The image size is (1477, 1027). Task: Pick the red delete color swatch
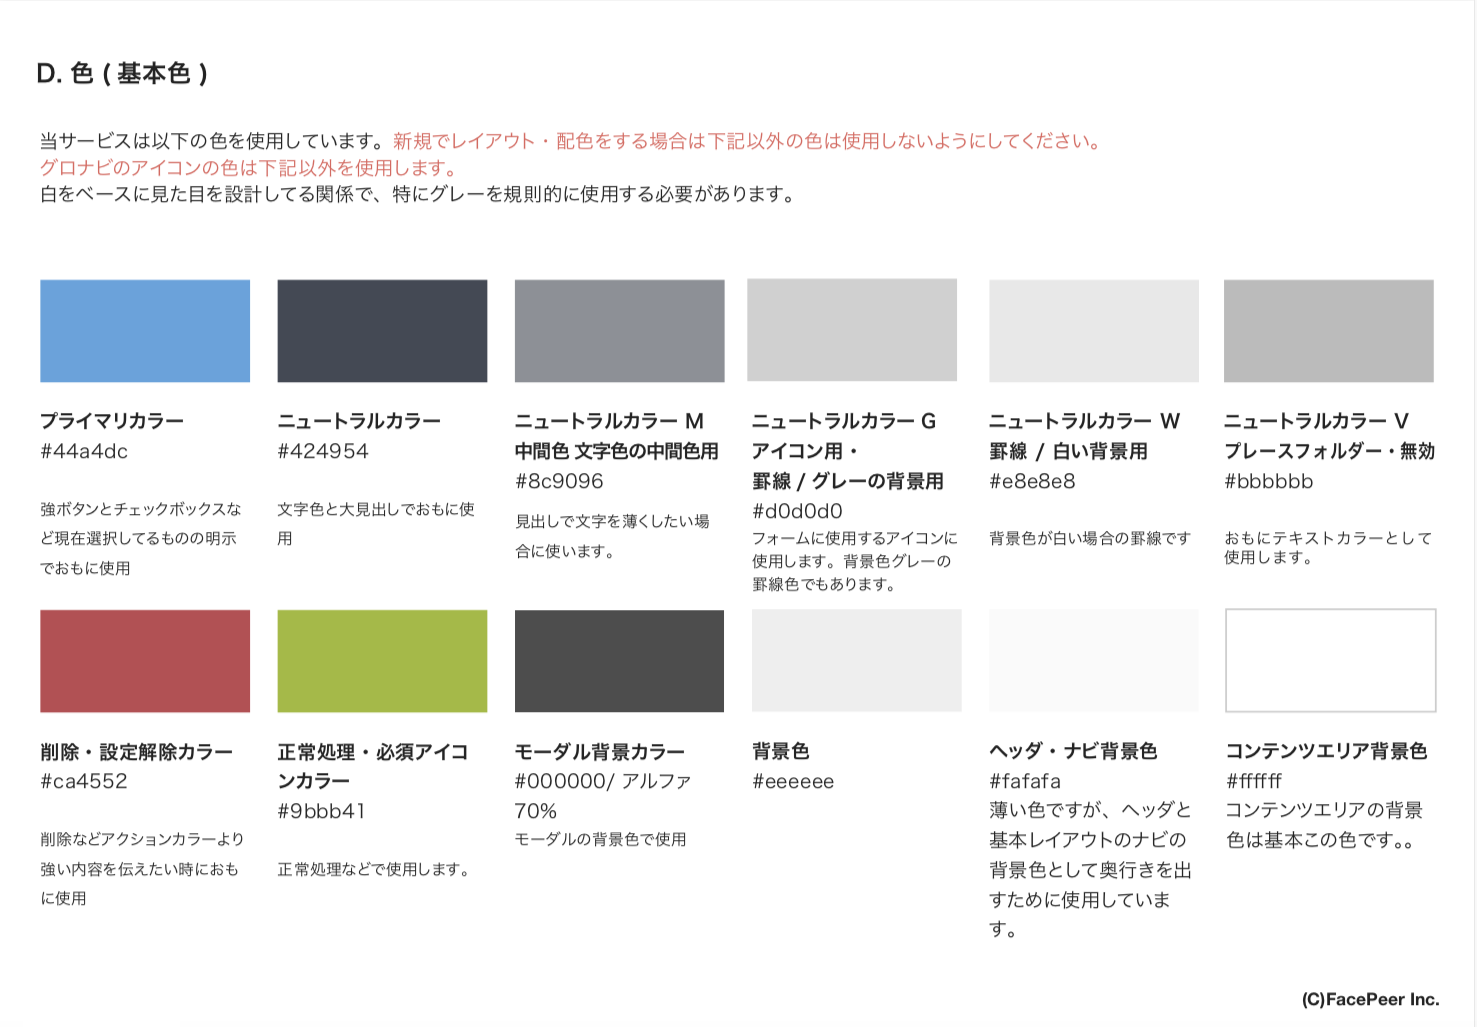tap(145, 661)
